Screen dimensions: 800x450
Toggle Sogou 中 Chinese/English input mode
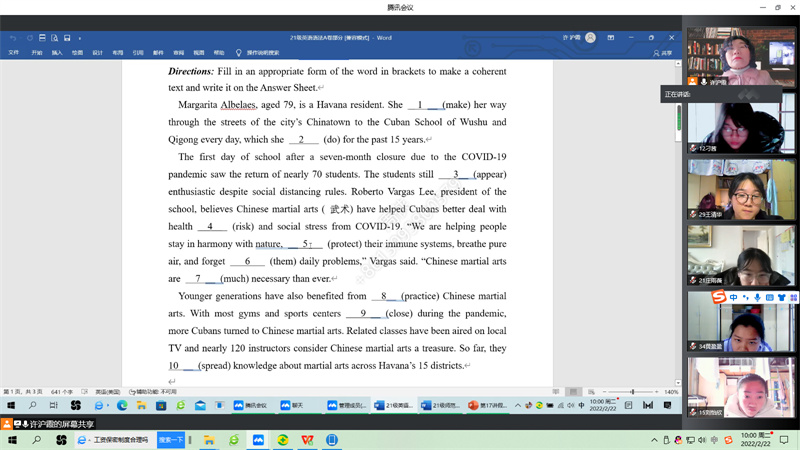pyautogui.click(x=733, y=297)
